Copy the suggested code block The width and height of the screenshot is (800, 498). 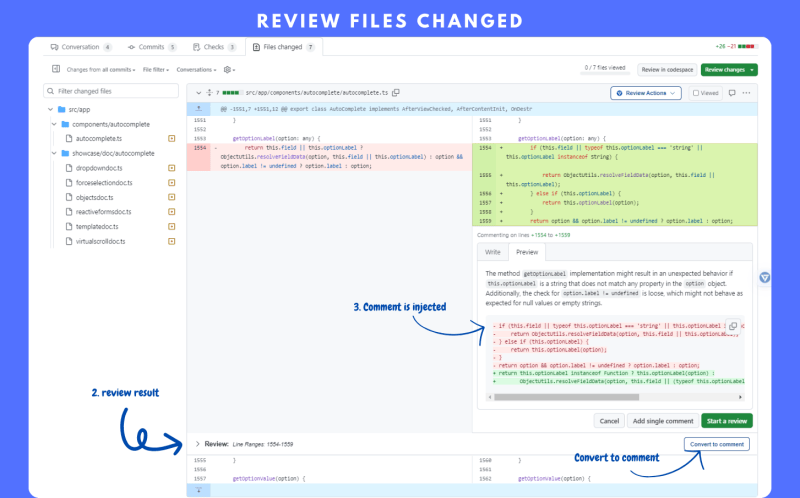click(733, 326)
